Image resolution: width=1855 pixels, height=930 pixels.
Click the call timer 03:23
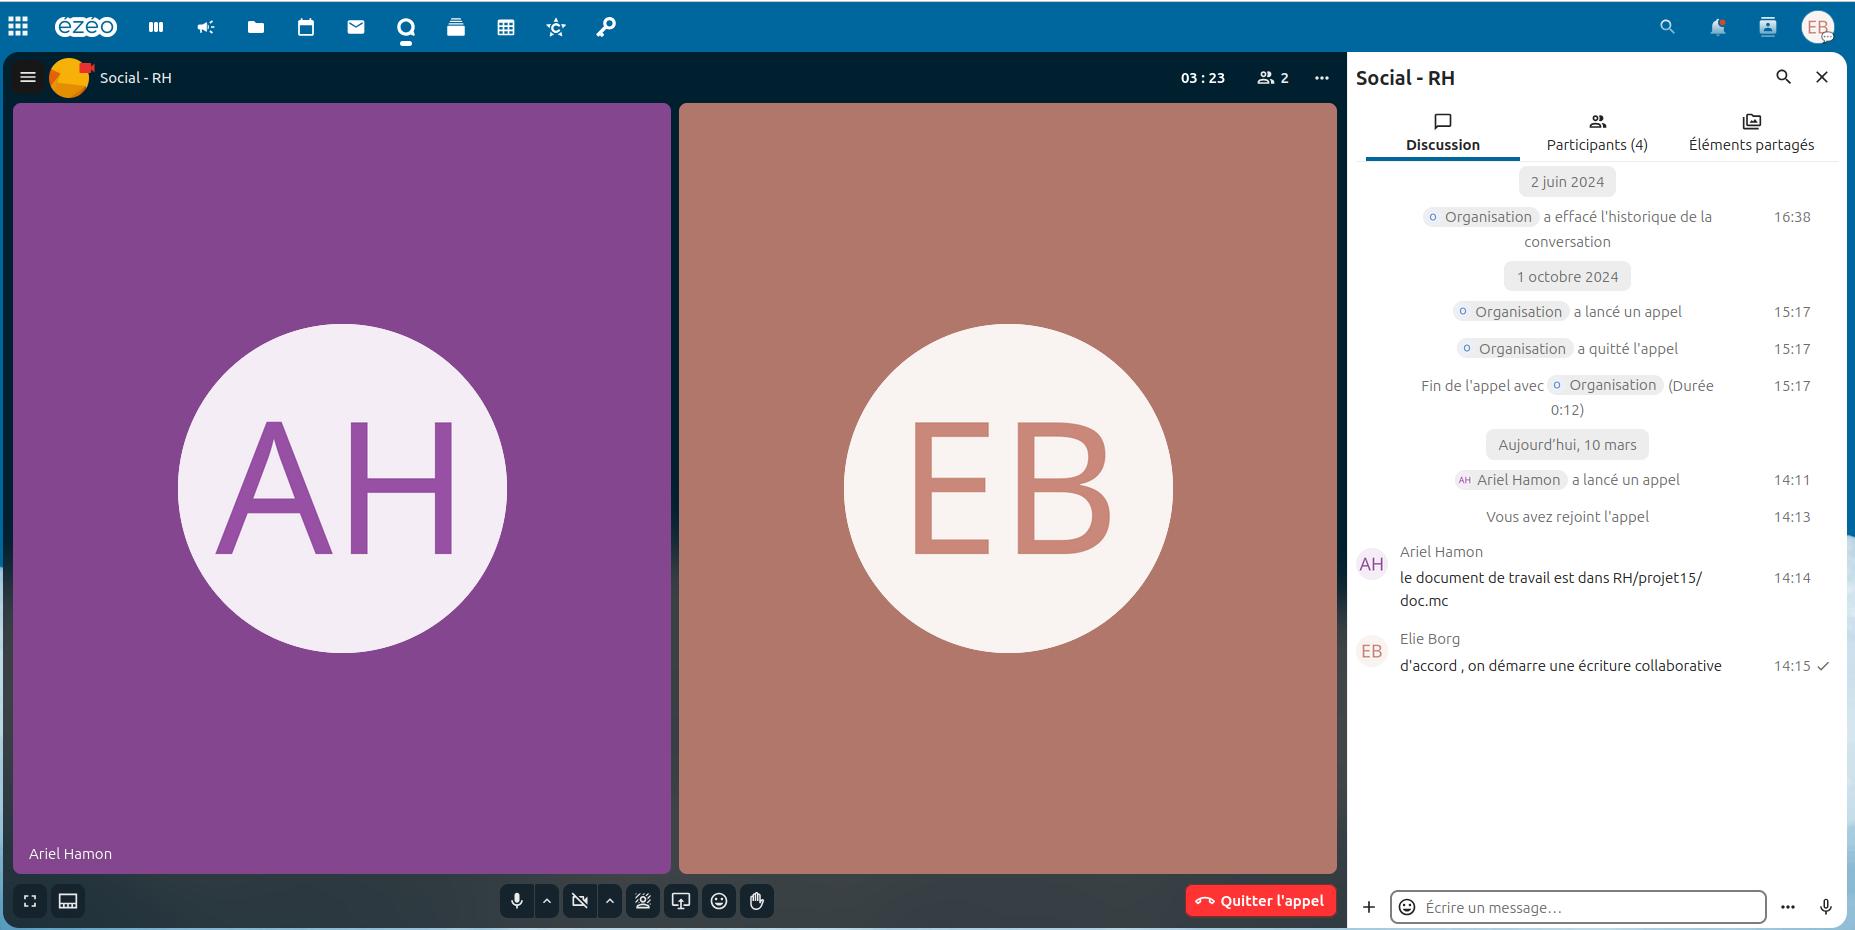point(1202,78)
